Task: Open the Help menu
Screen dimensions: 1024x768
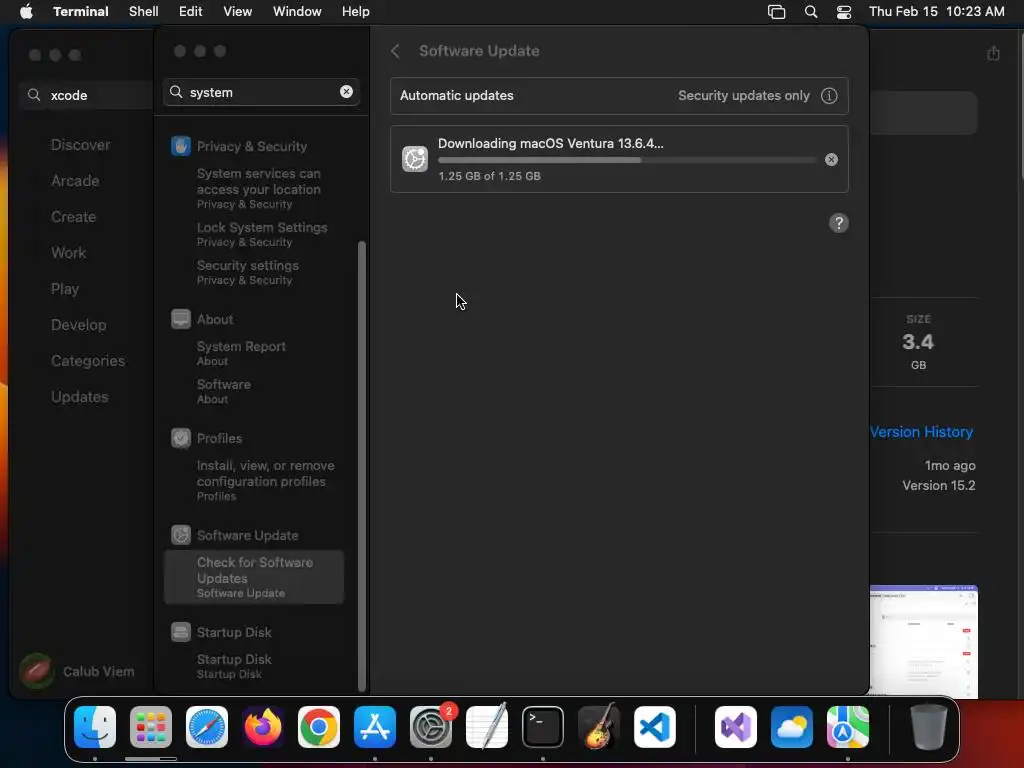Action: coord(356,11)
